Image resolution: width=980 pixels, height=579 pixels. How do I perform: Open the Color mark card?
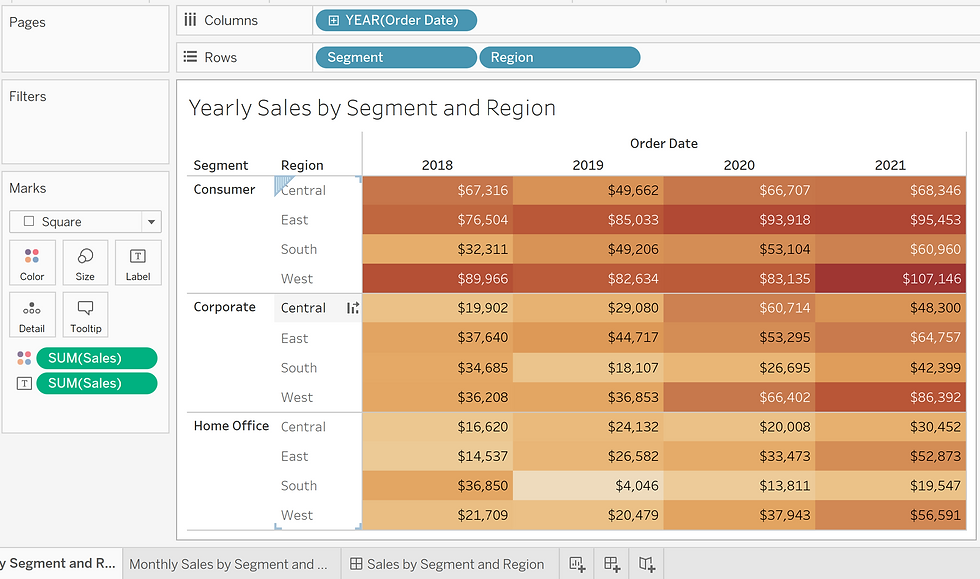32,263
